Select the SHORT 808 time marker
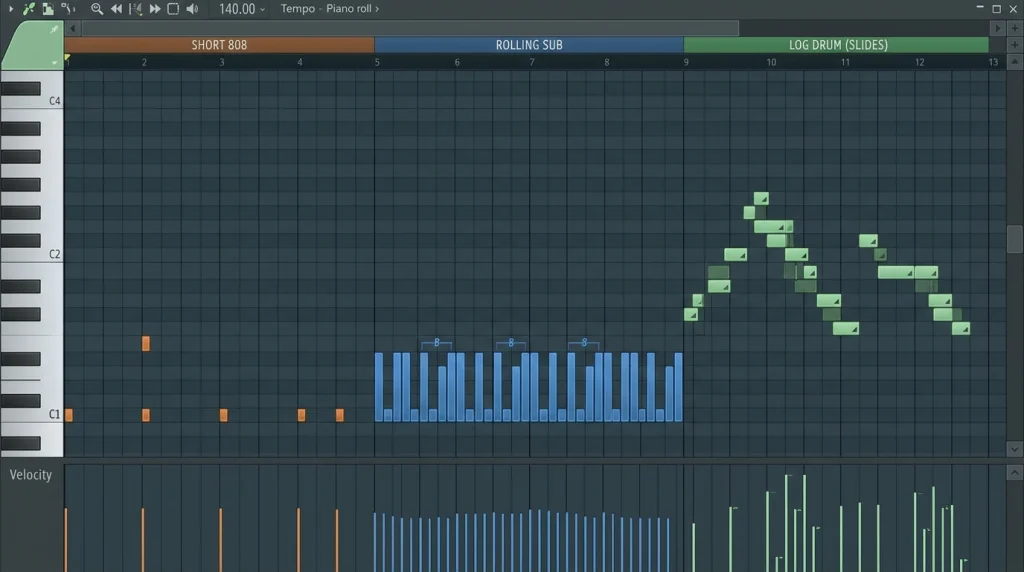 (219, 44)
